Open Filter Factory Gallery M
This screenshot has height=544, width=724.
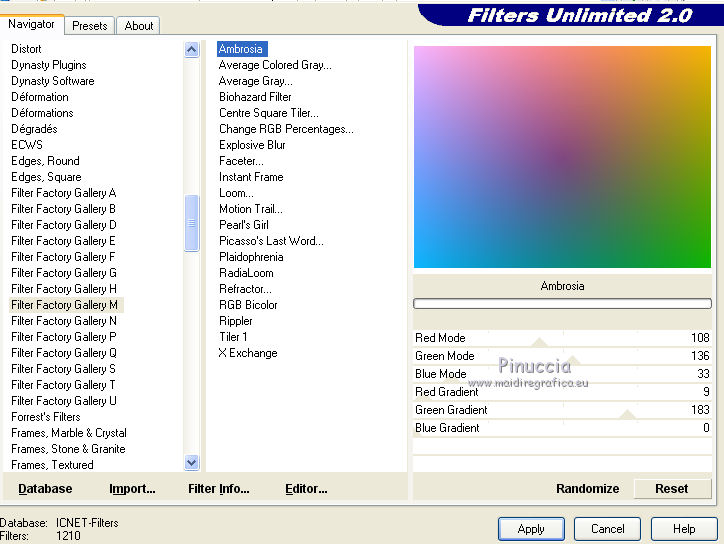[65, 305]
